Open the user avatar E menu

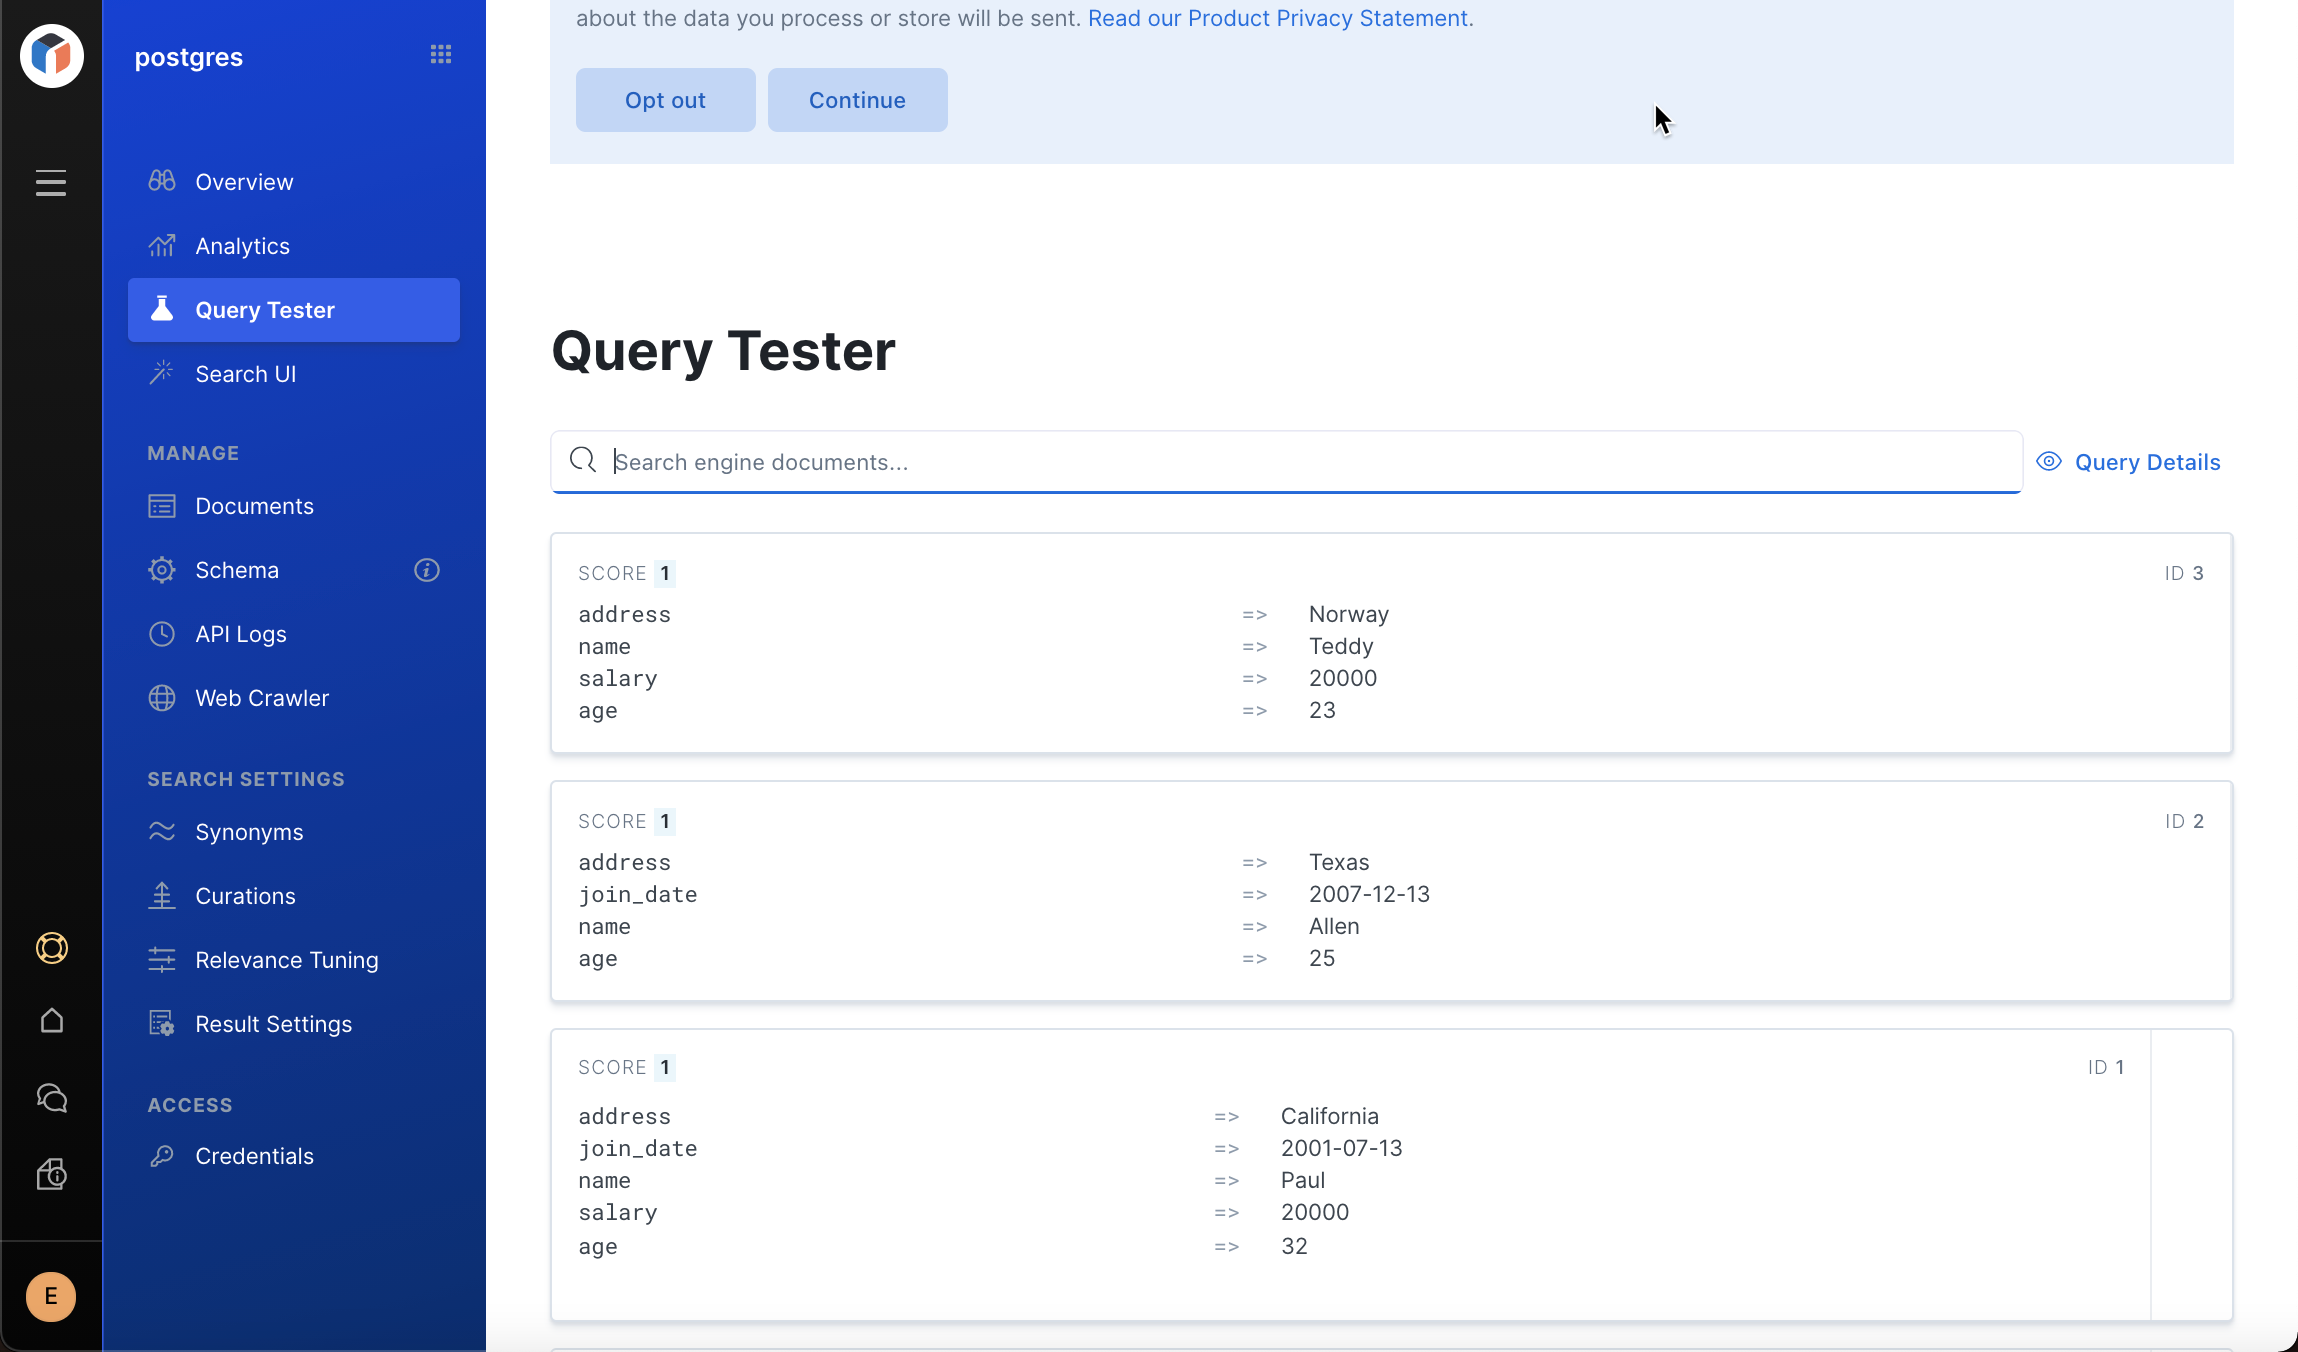click(51, 1297)
